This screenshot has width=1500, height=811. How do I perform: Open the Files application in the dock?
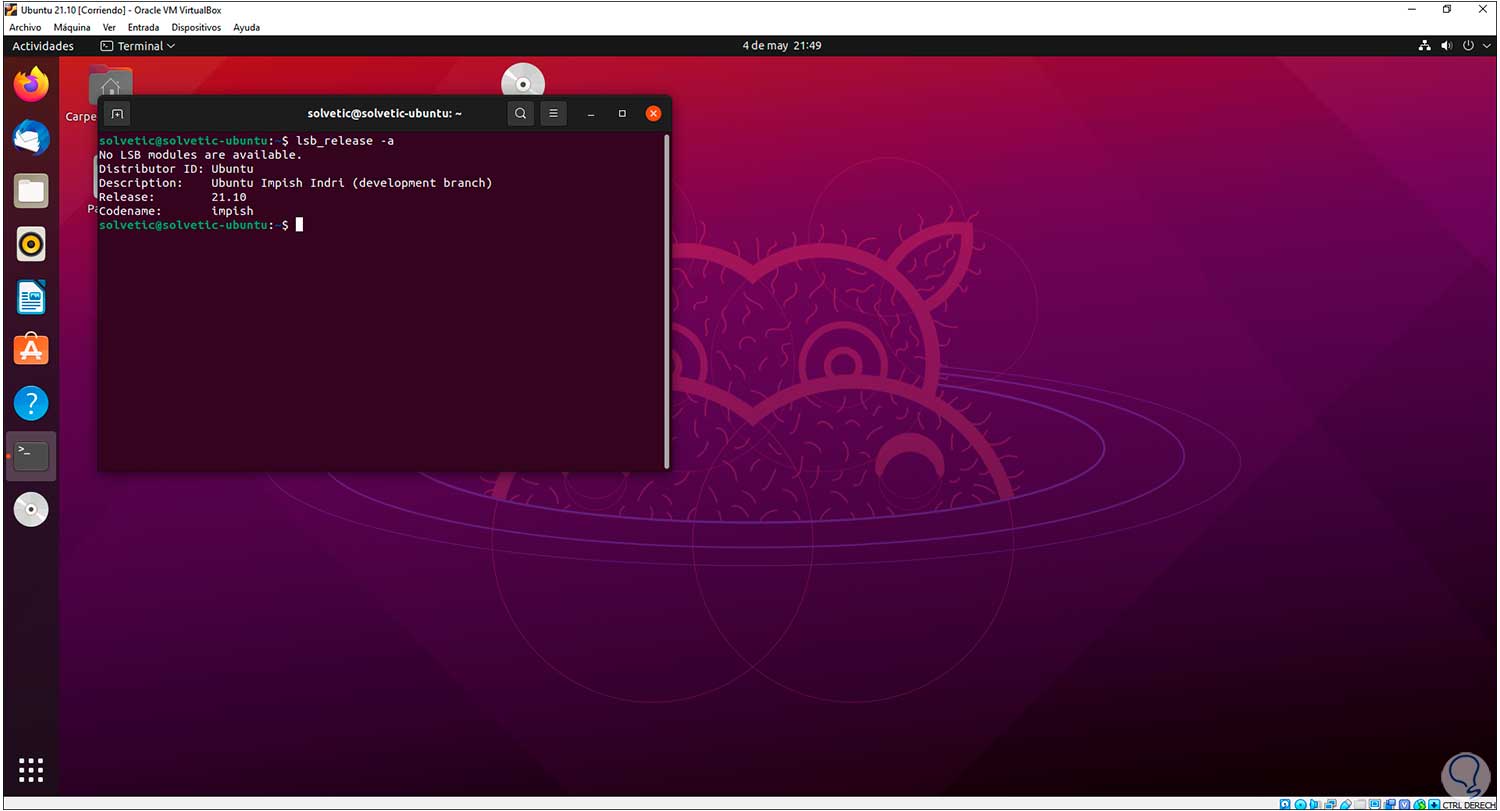(30, 190)
